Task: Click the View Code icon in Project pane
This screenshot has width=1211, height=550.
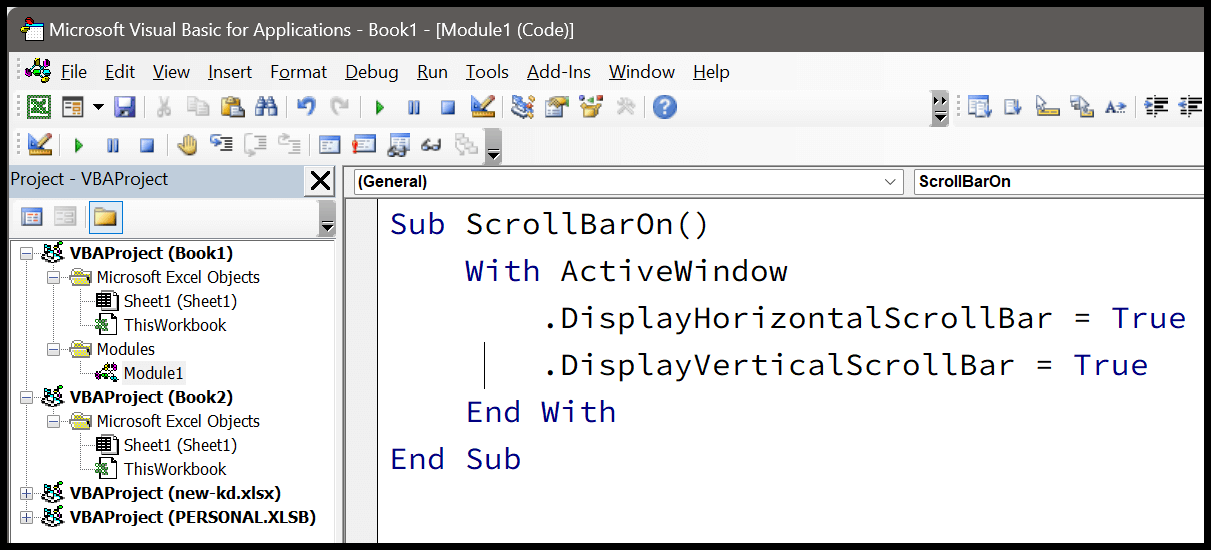Action: 32,217
